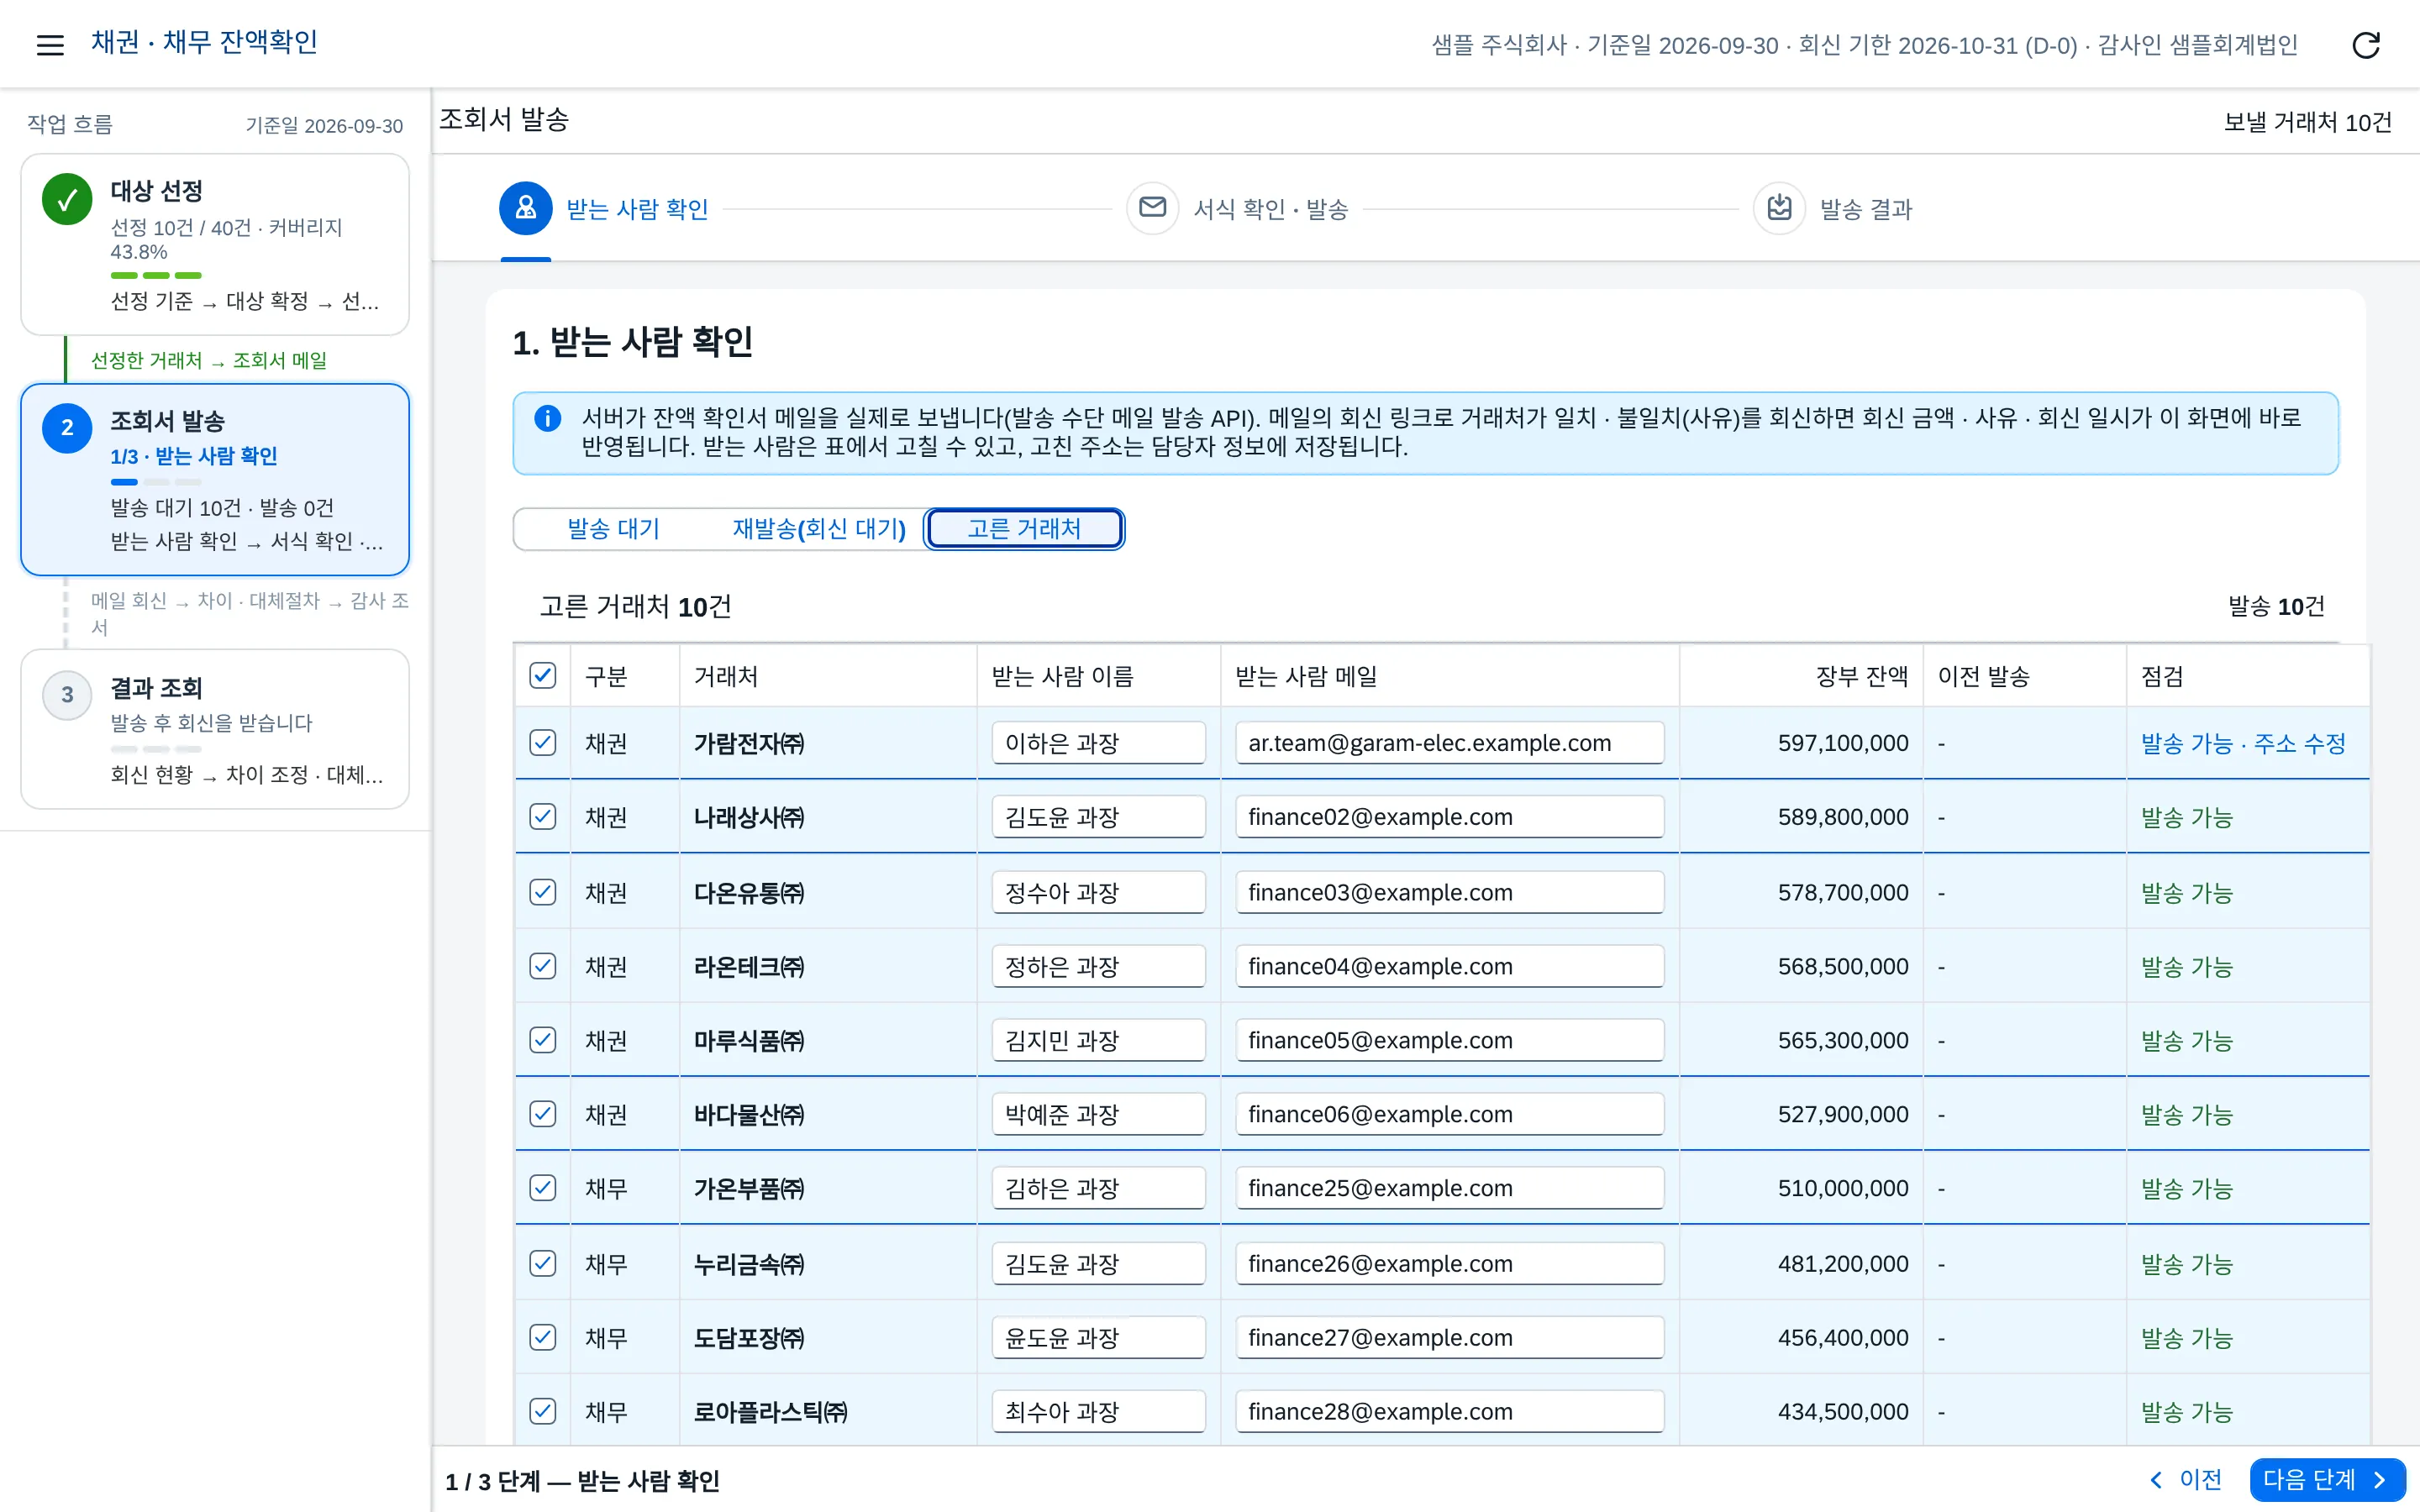The image size is (2420, 1512).
Task: Edit recipient name field 최수아 과장
Action: click(x=1098, y=1411)
